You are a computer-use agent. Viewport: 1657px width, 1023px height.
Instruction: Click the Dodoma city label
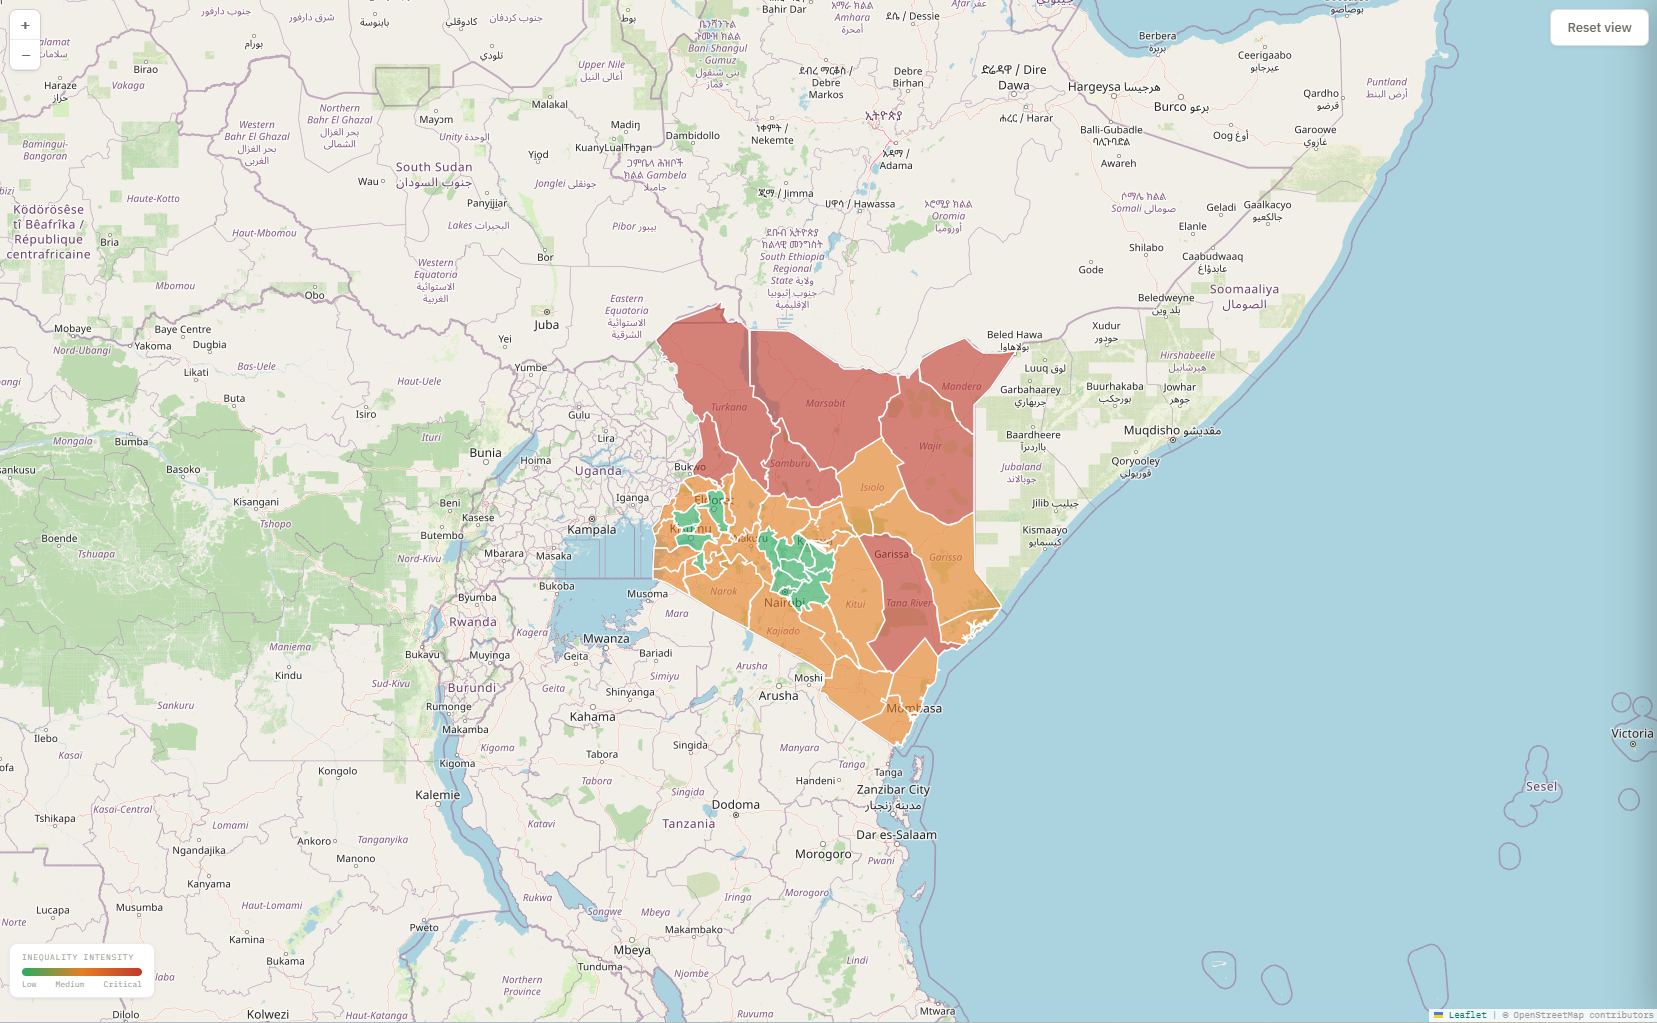736,804
